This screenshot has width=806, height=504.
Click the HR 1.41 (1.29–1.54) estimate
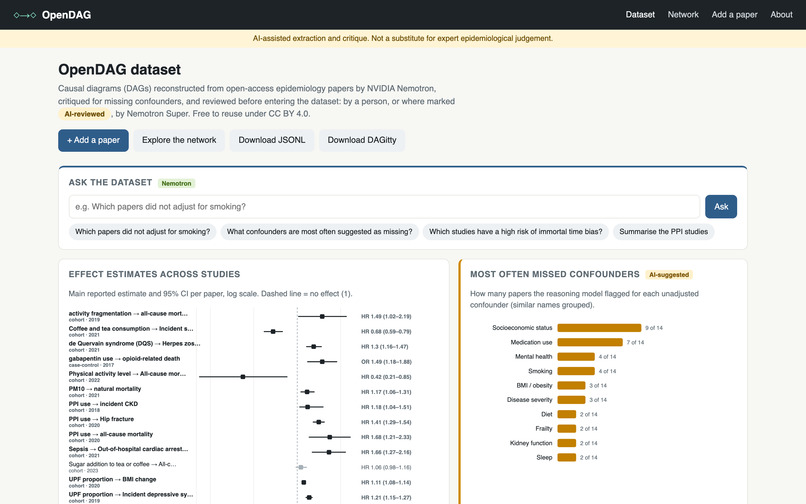(386, 422)
